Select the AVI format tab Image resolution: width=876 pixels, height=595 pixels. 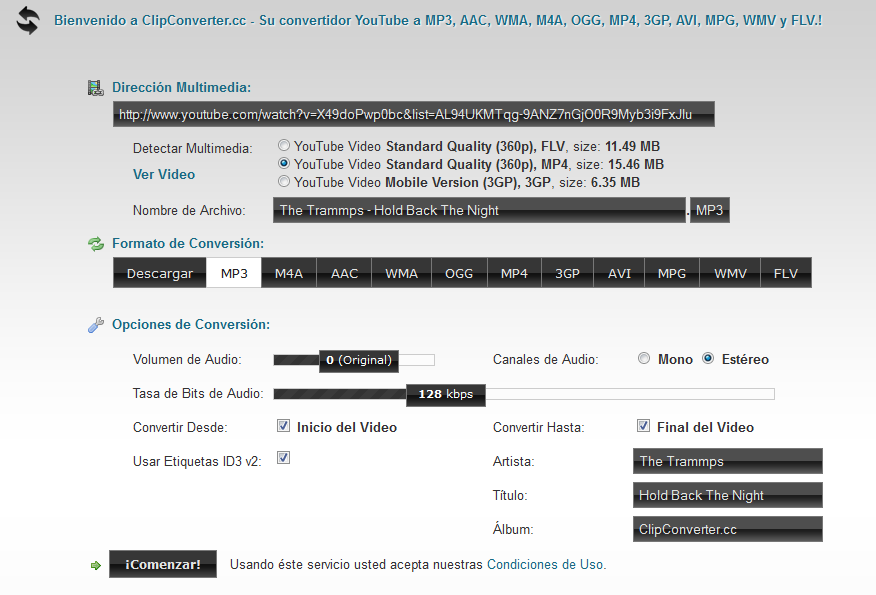(619, 273)
